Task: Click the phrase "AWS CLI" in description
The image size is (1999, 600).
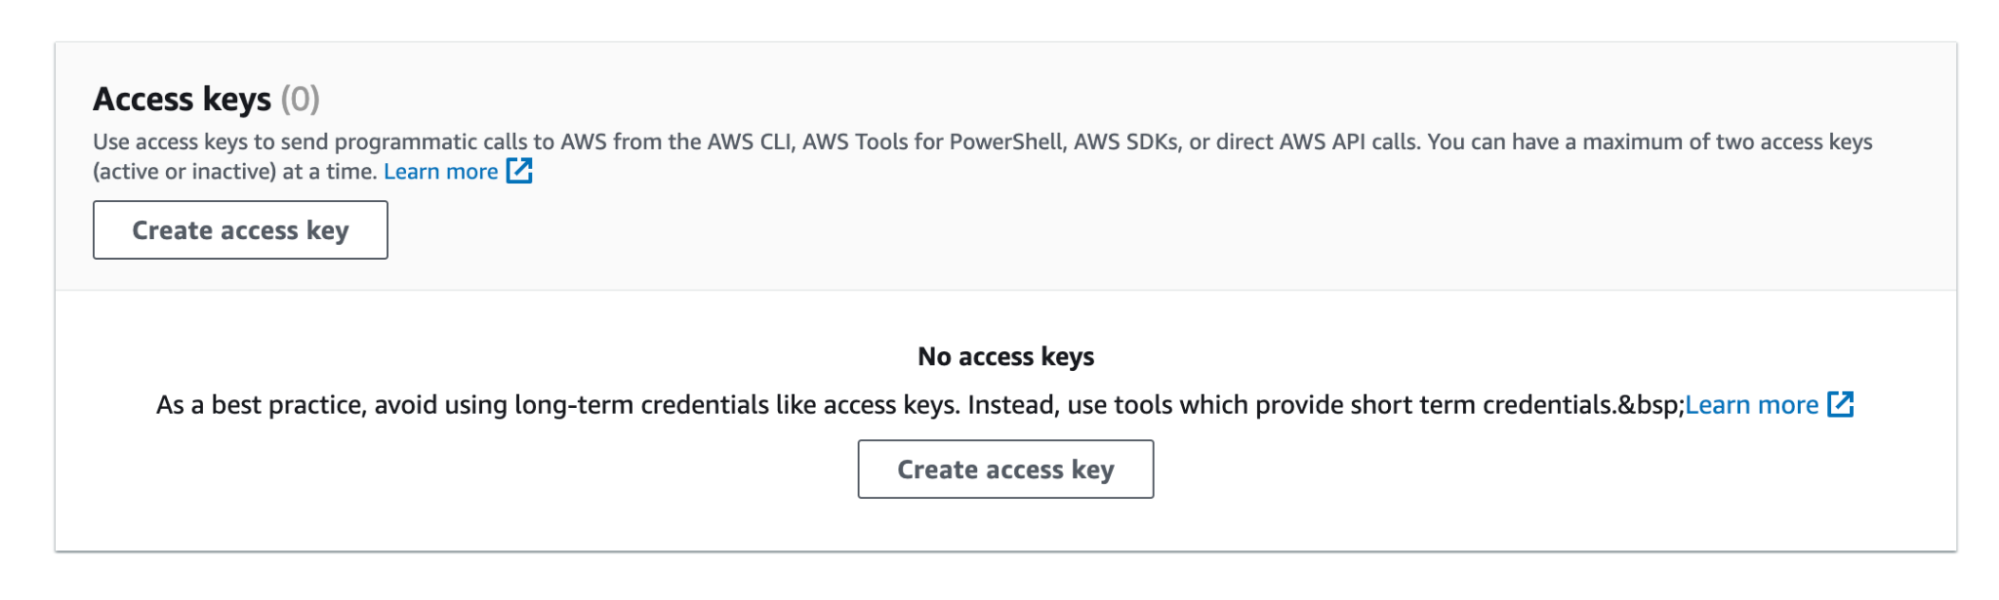Action: pyautogui.click(x=750, y=142)
